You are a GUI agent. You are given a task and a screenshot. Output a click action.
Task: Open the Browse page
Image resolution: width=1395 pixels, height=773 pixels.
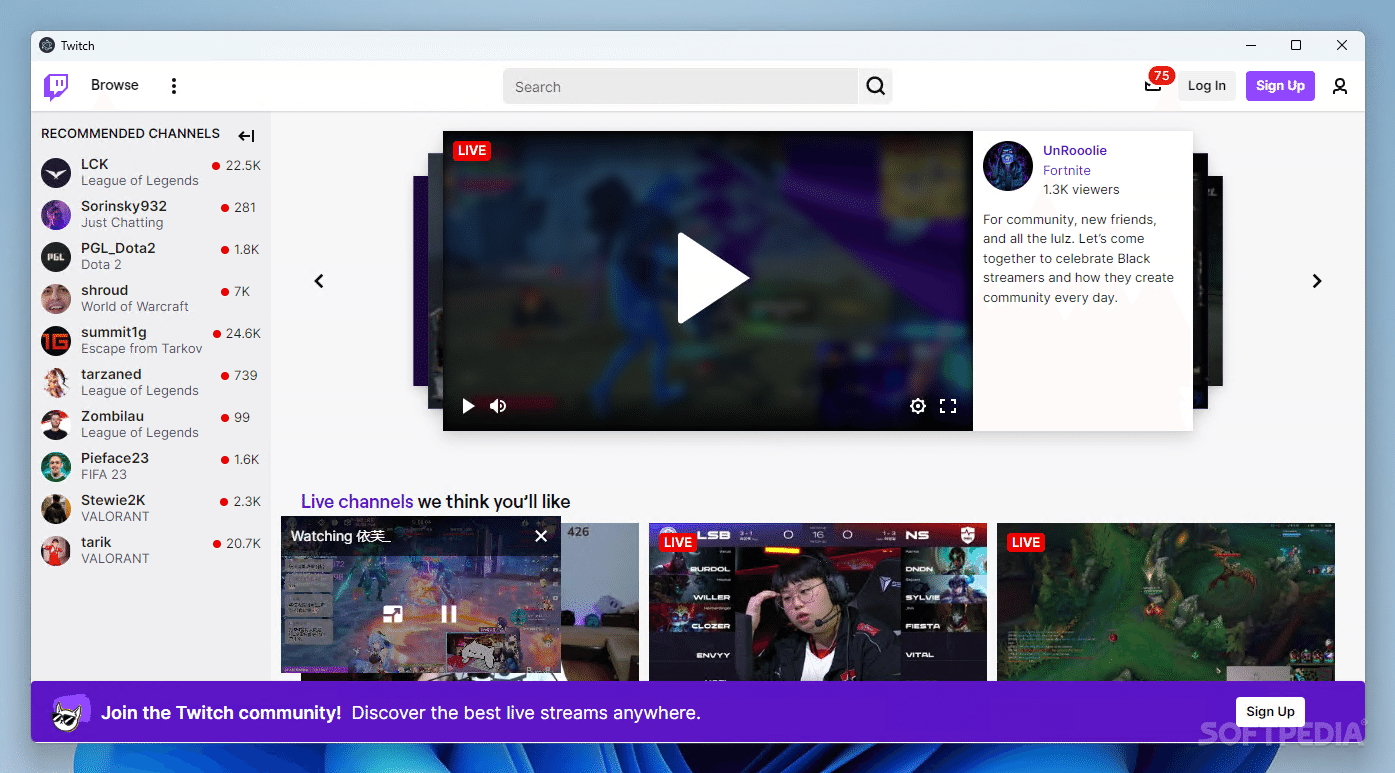click(115, 85)
